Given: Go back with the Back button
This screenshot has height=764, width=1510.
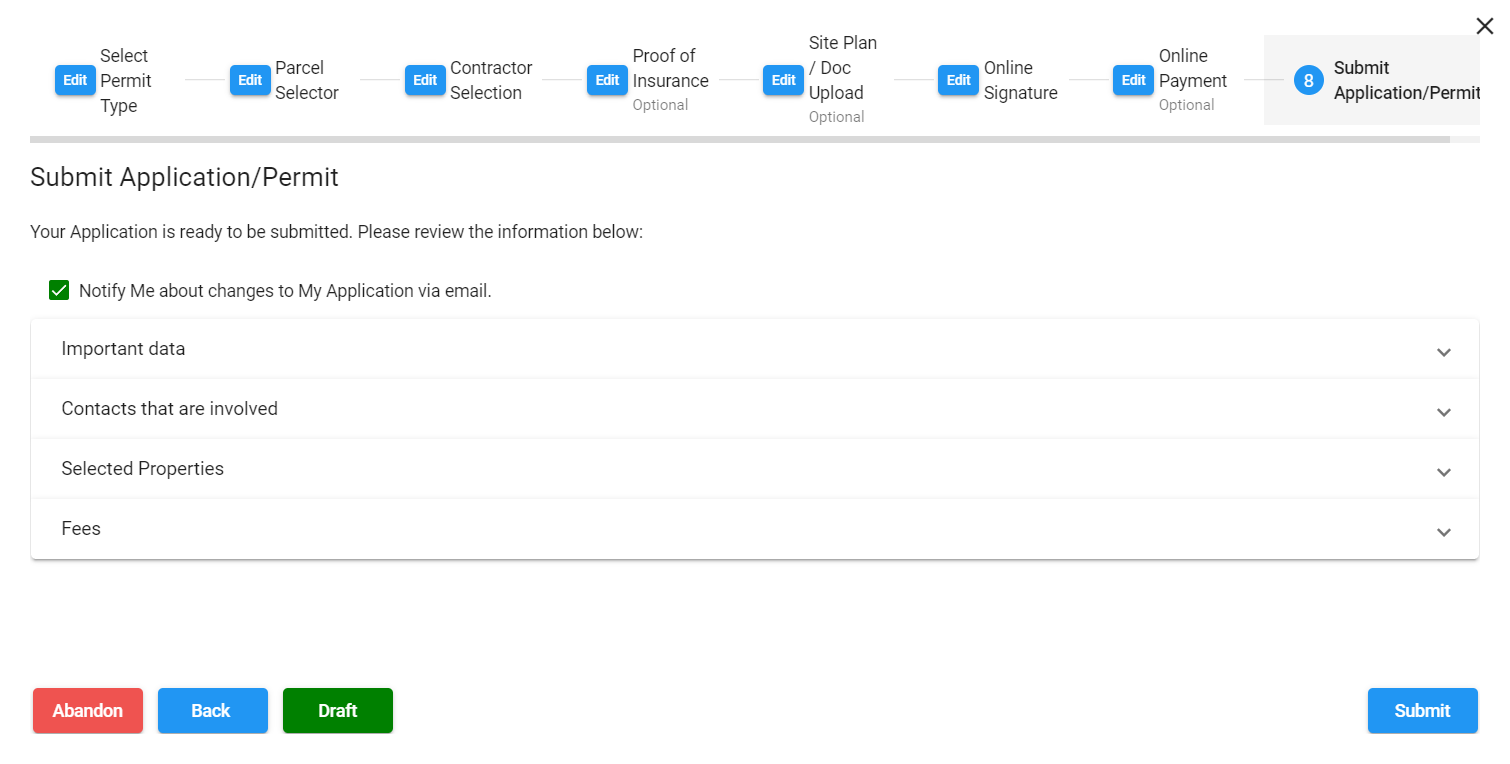Looking at the screenshot, I should (213, 711).
